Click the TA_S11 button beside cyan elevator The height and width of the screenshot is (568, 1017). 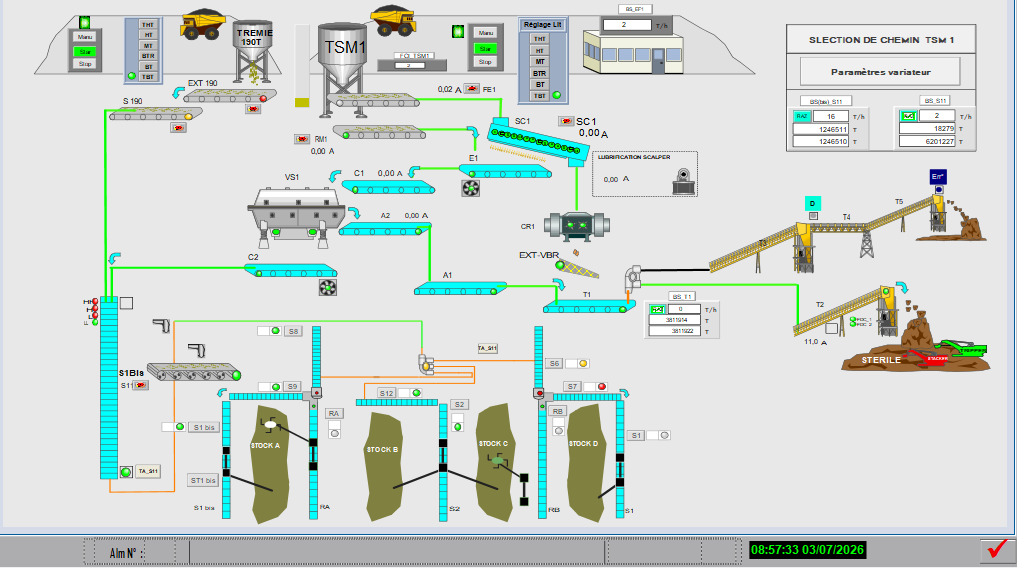pyautogui.click(x=147, y=471)
